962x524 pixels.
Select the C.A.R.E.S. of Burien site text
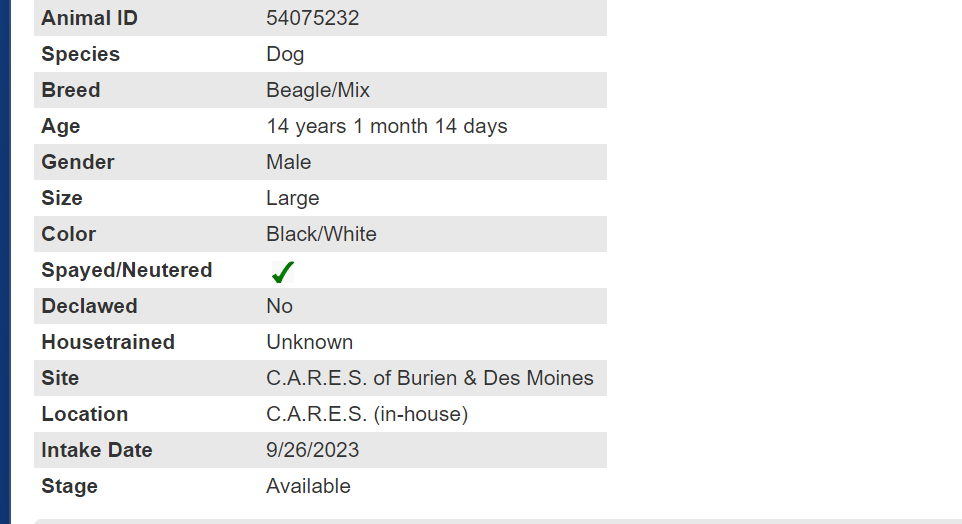point(429,378)
